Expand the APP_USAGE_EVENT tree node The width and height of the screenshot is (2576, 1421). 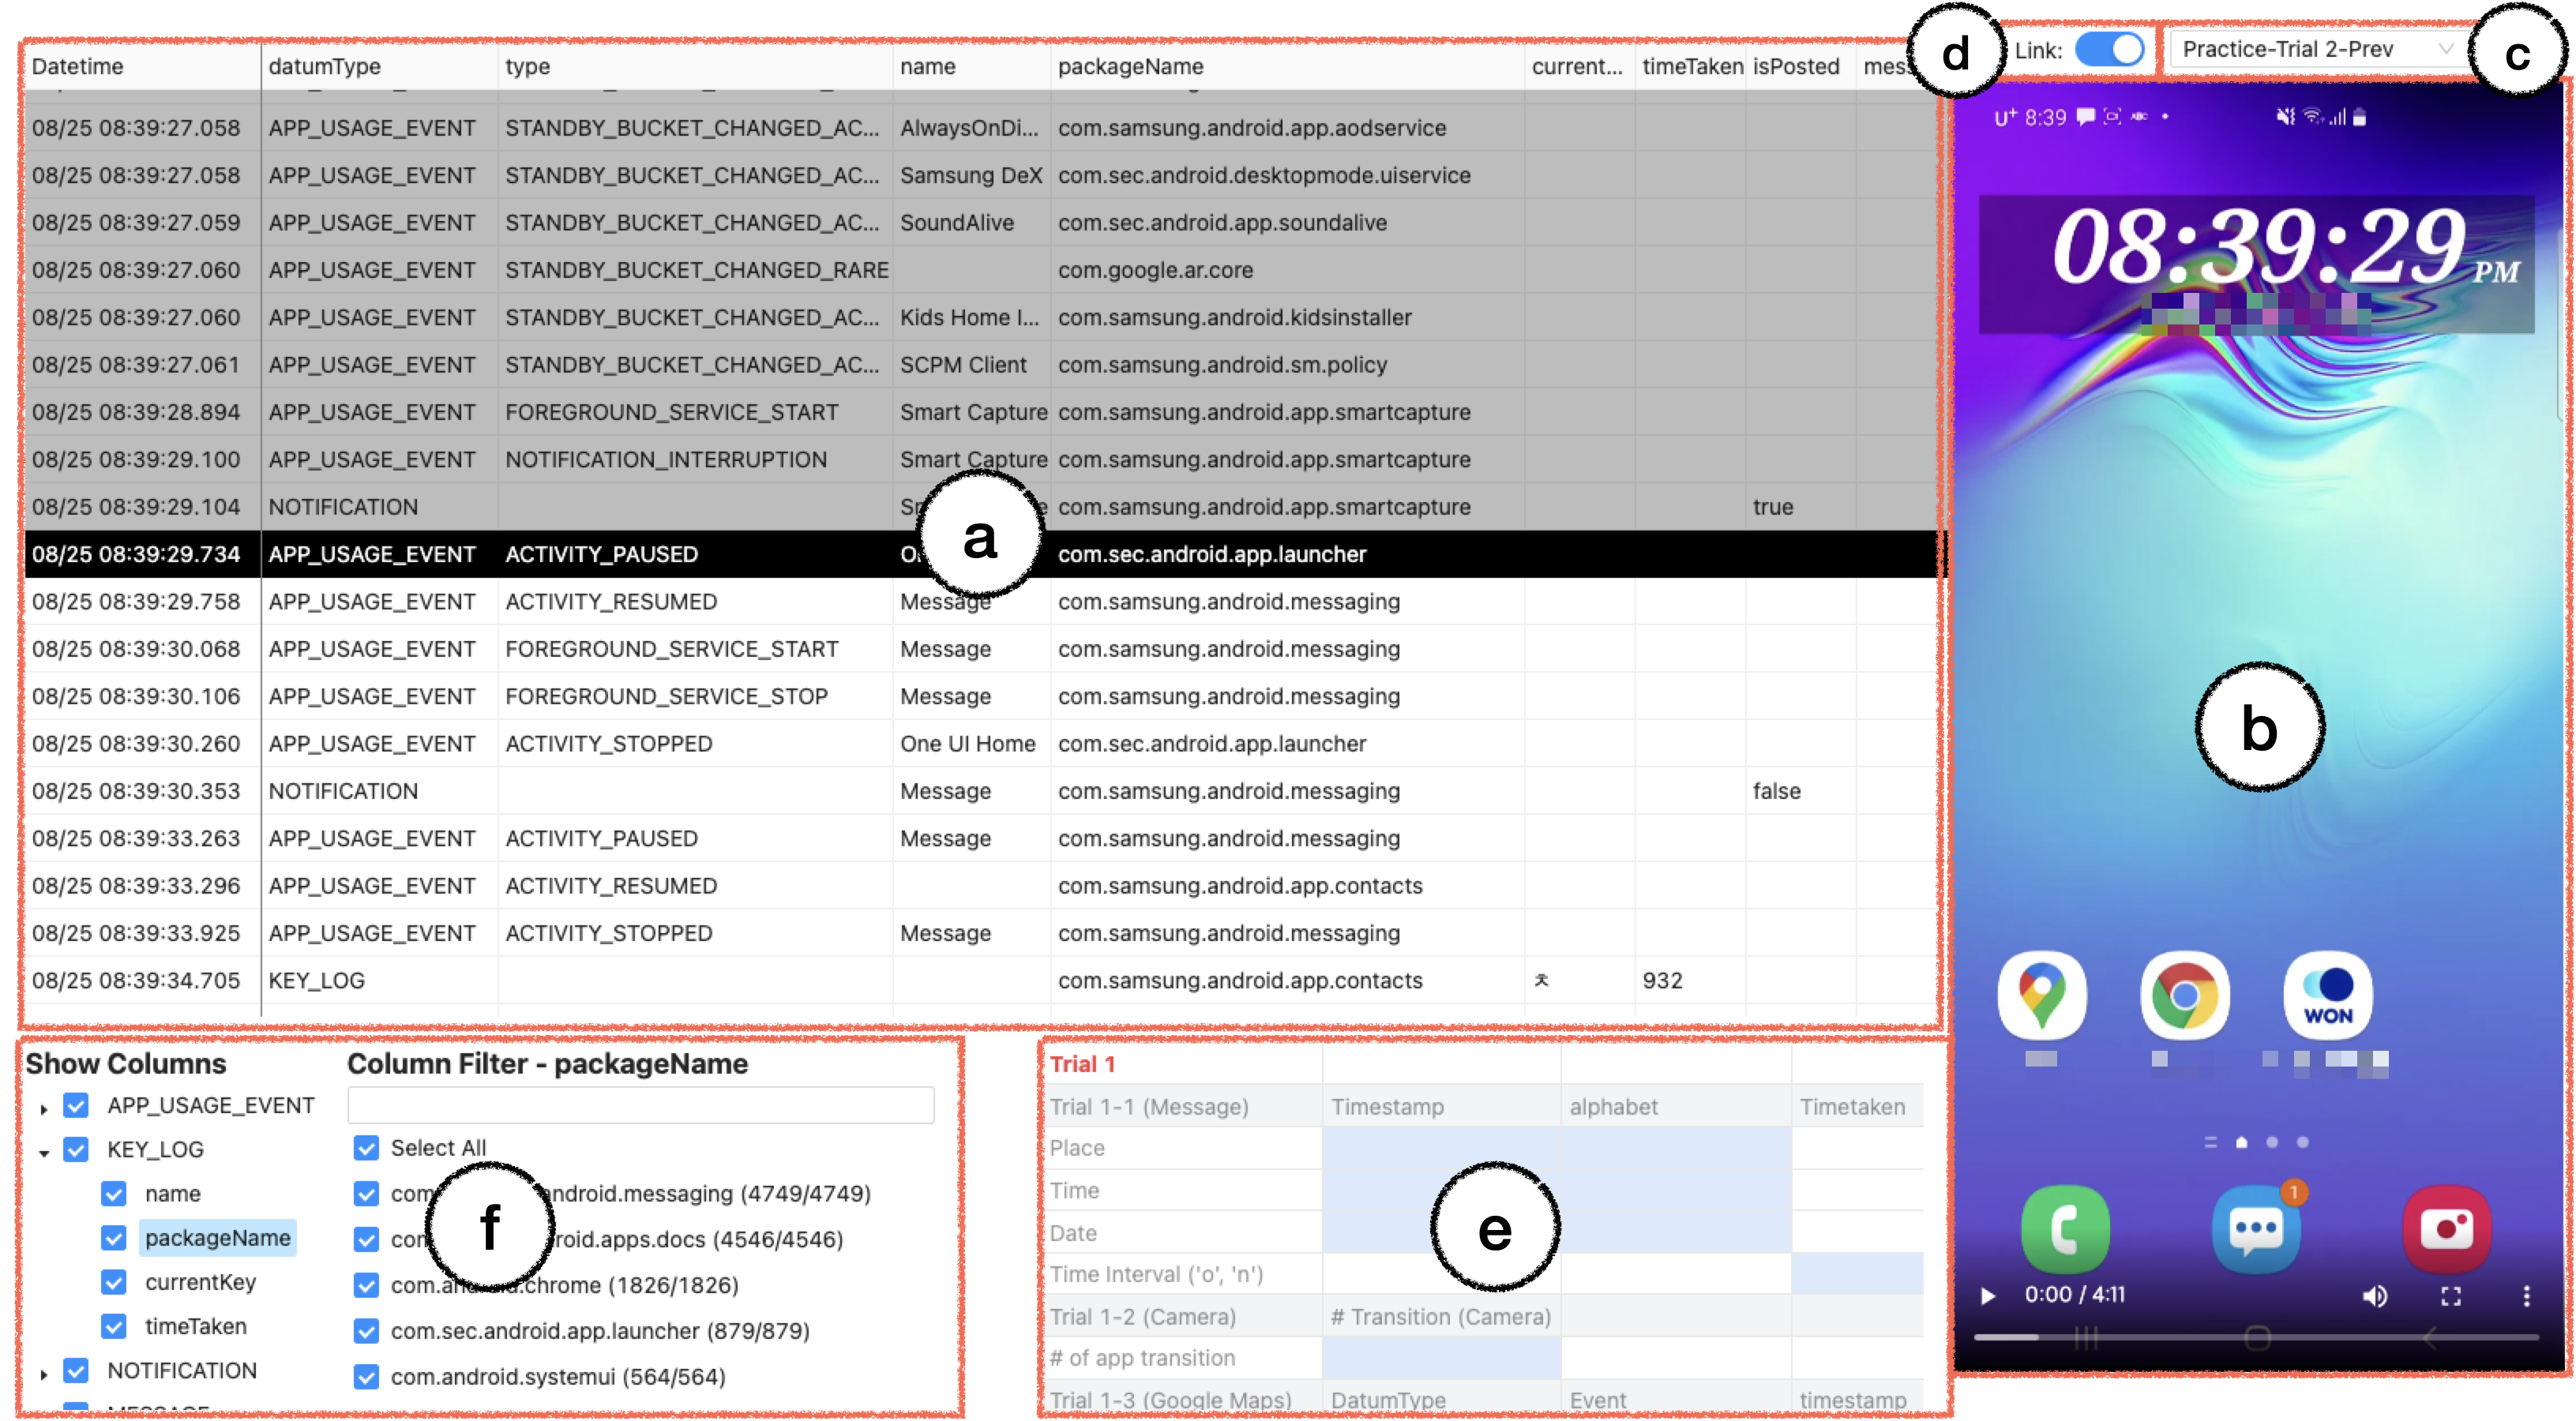(x=44, y=1107)
